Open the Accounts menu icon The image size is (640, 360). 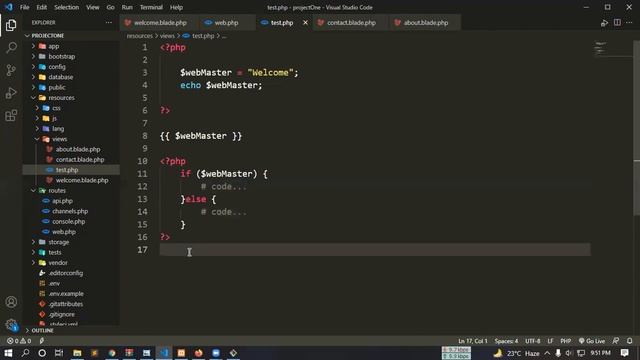point(11,302)
